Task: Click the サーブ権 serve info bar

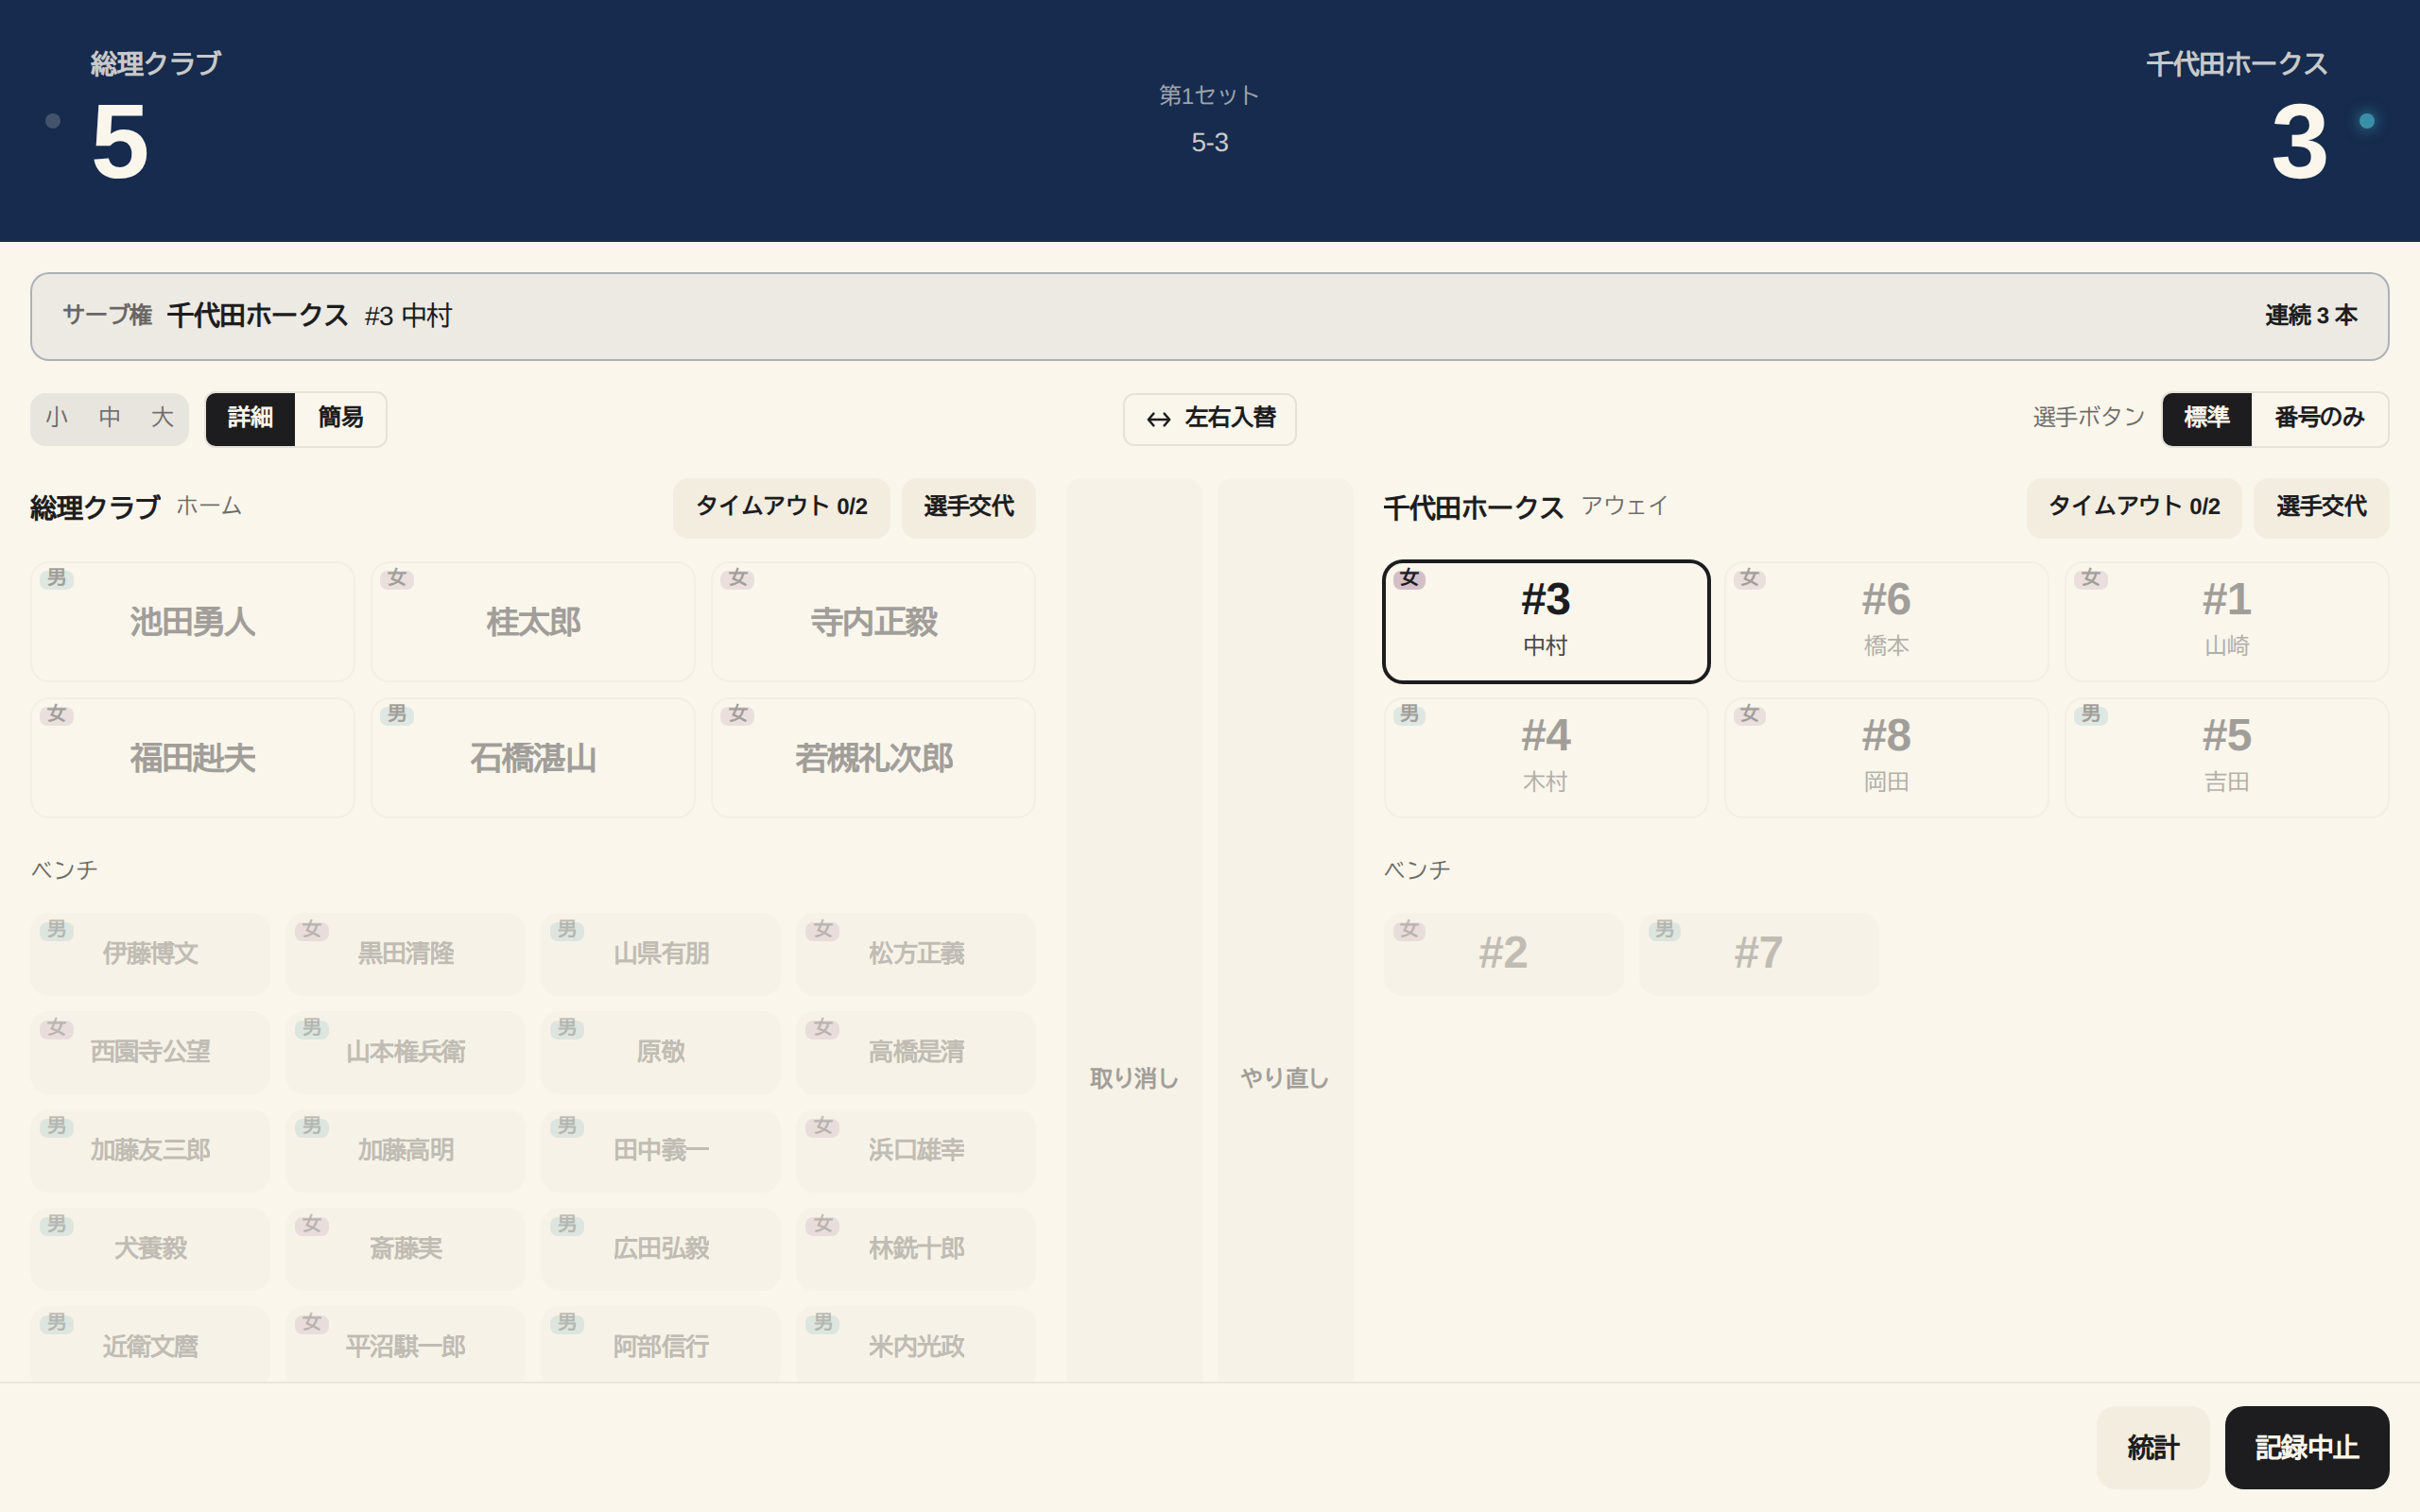Action: [x=1209, y=316]
